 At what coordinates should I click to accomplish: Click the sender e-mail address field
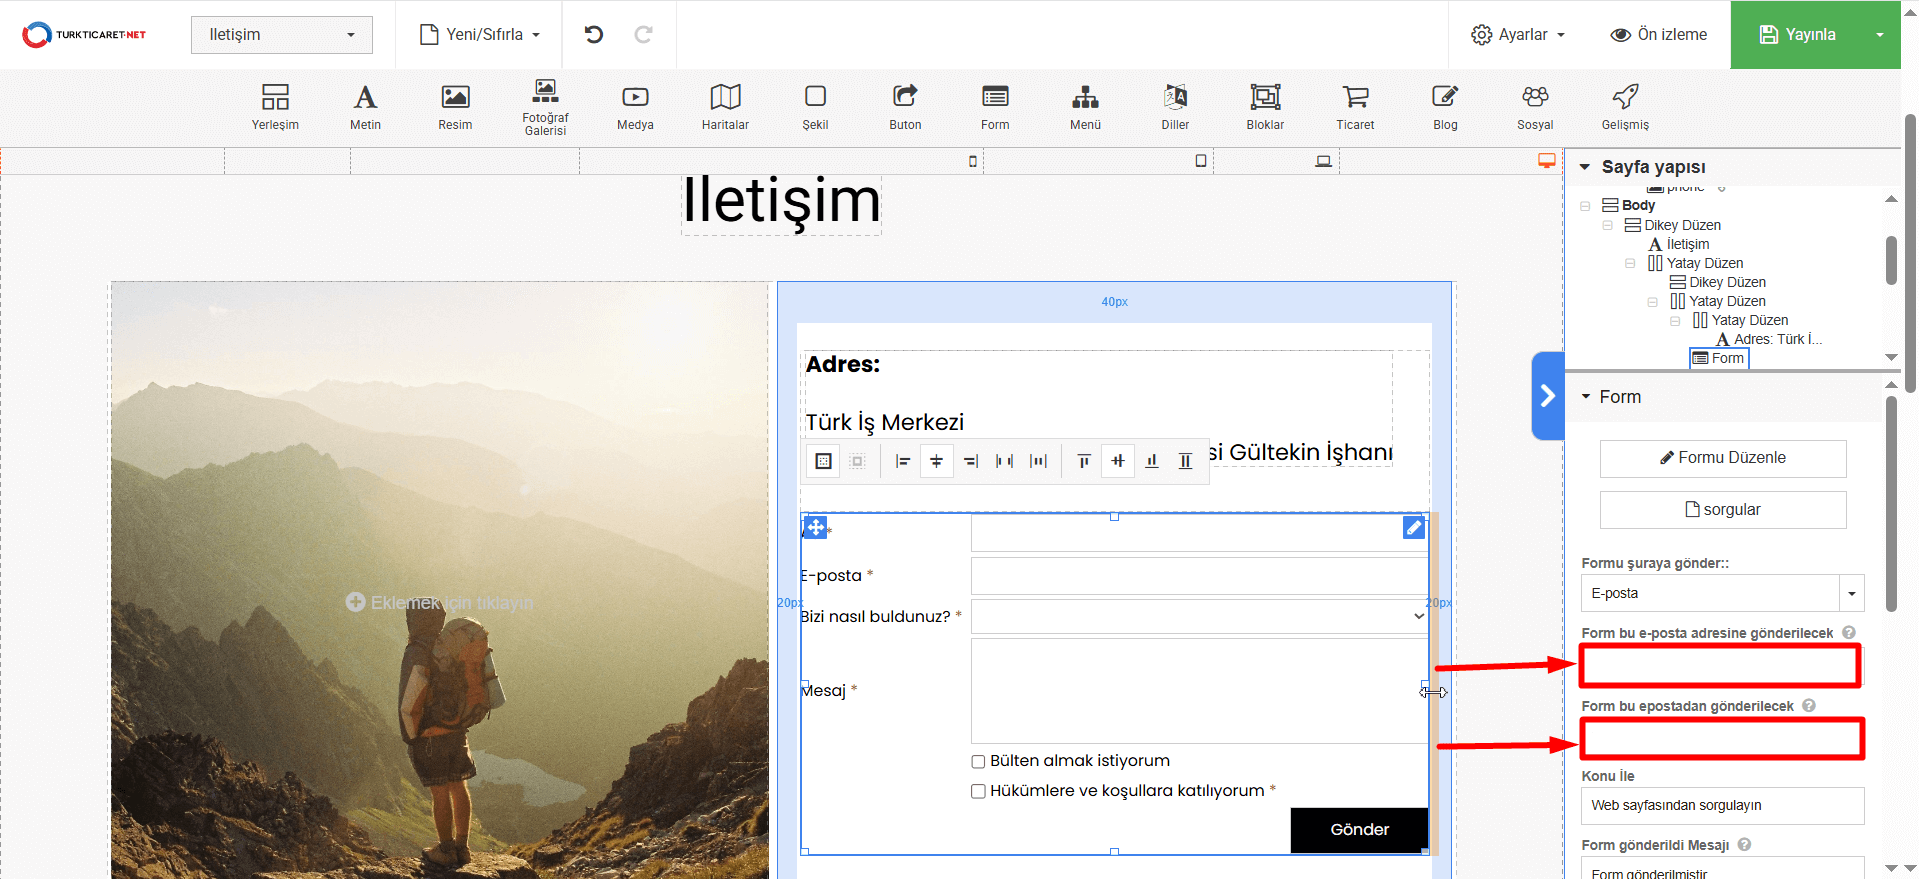(x=1722, y=739)
